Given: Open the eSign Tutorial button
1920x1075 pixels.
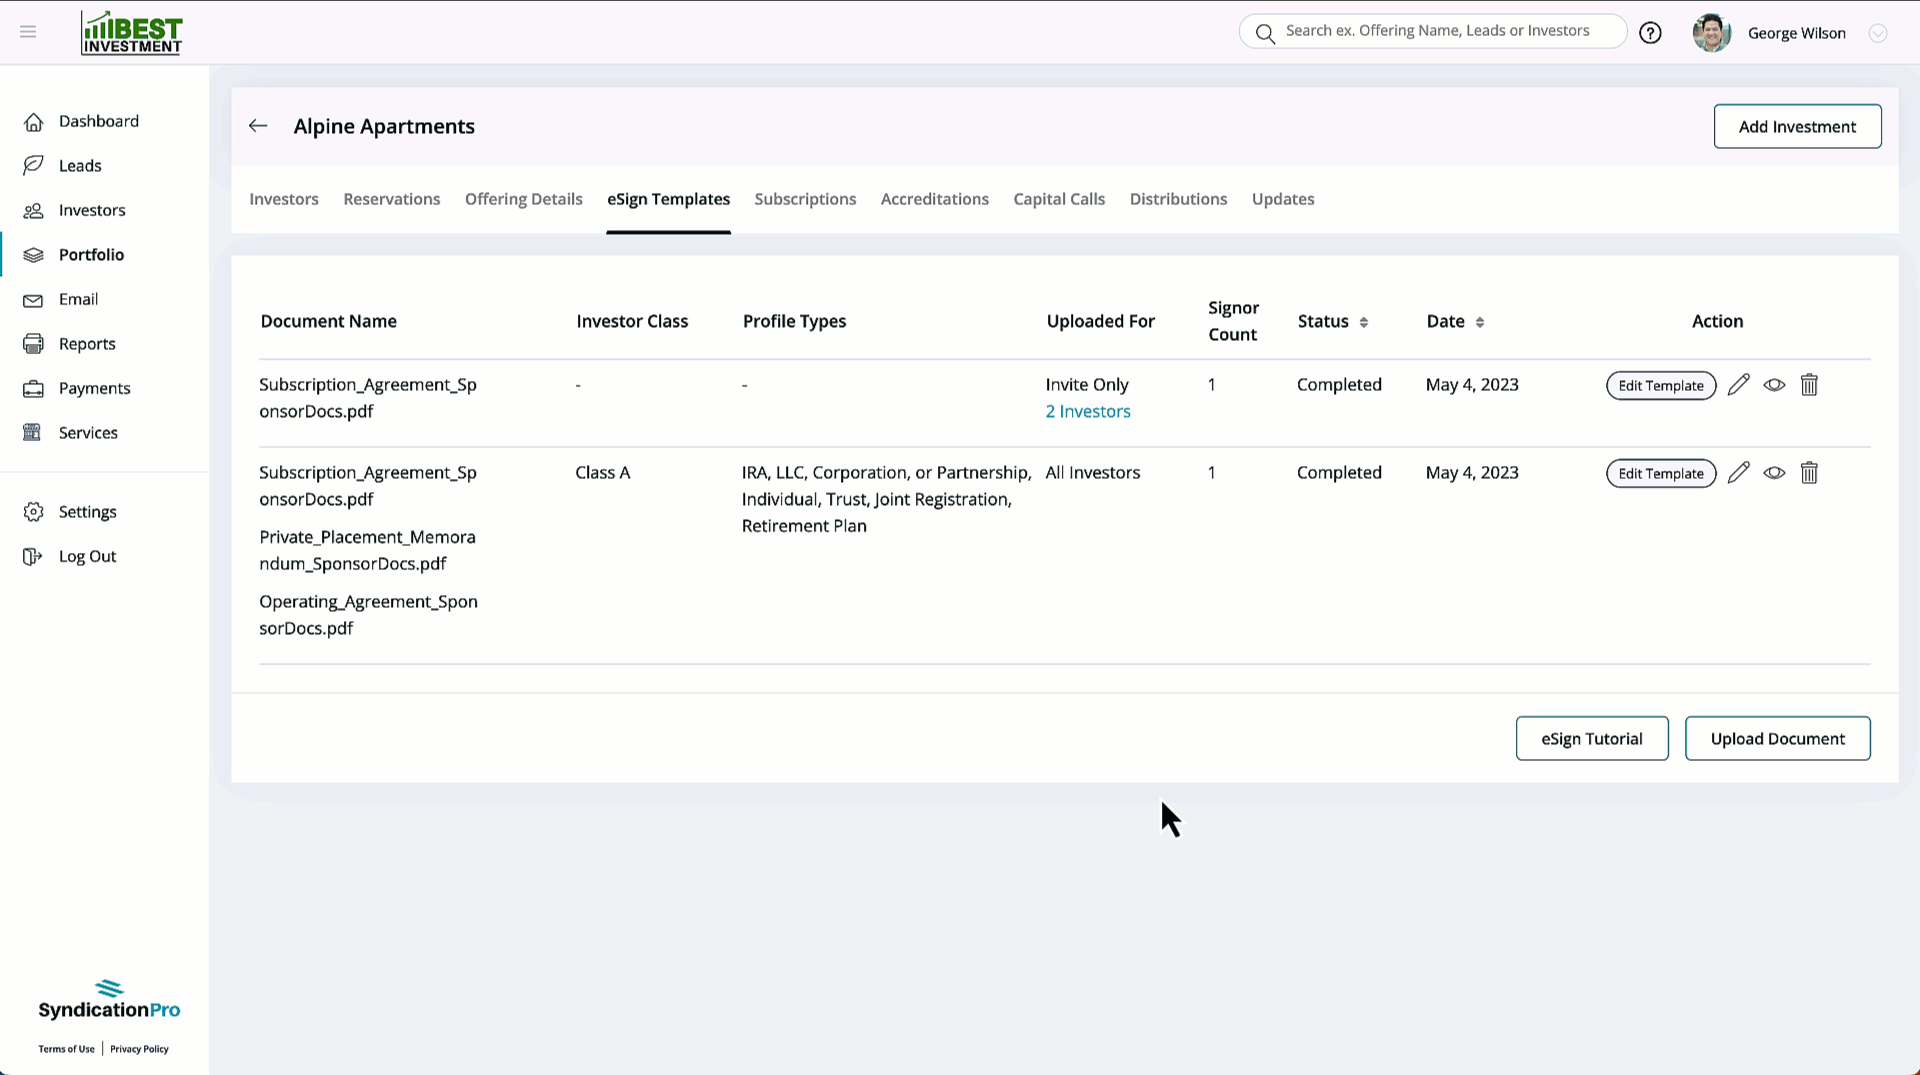Looking at the screenshot, I should (x=1591, y=738).
